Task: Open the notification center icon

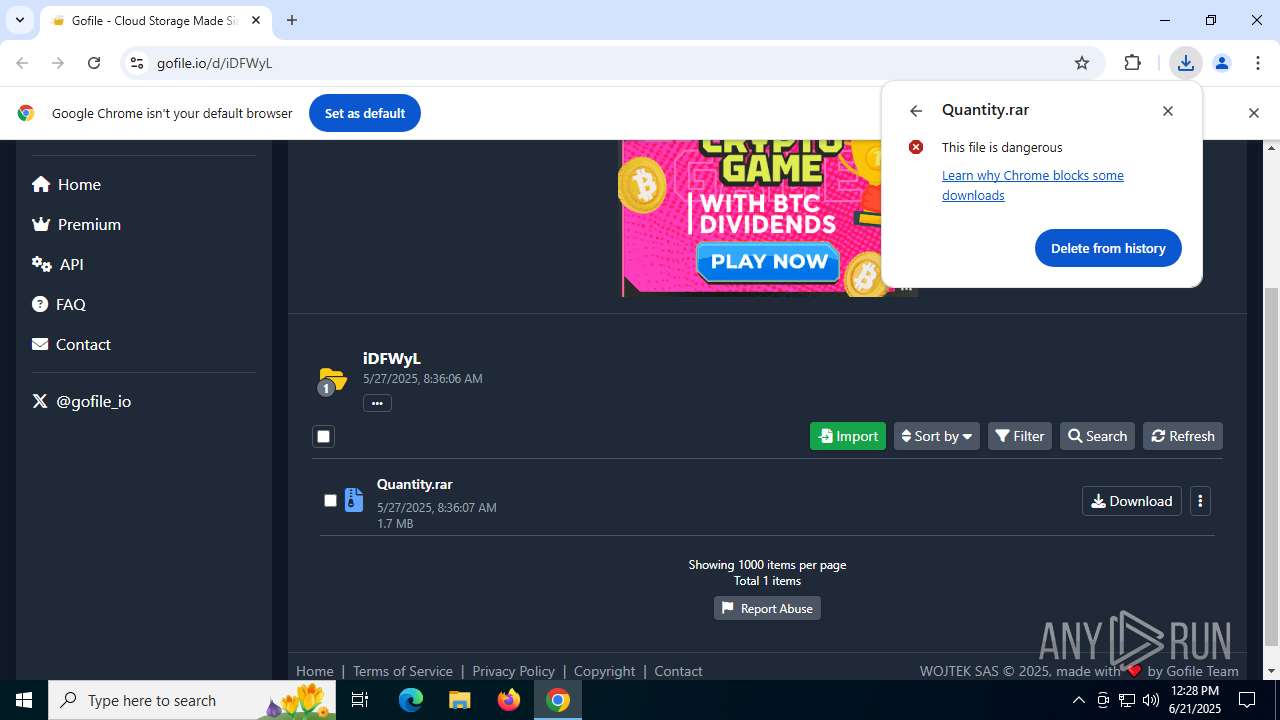Action: tap(1247, 700)
